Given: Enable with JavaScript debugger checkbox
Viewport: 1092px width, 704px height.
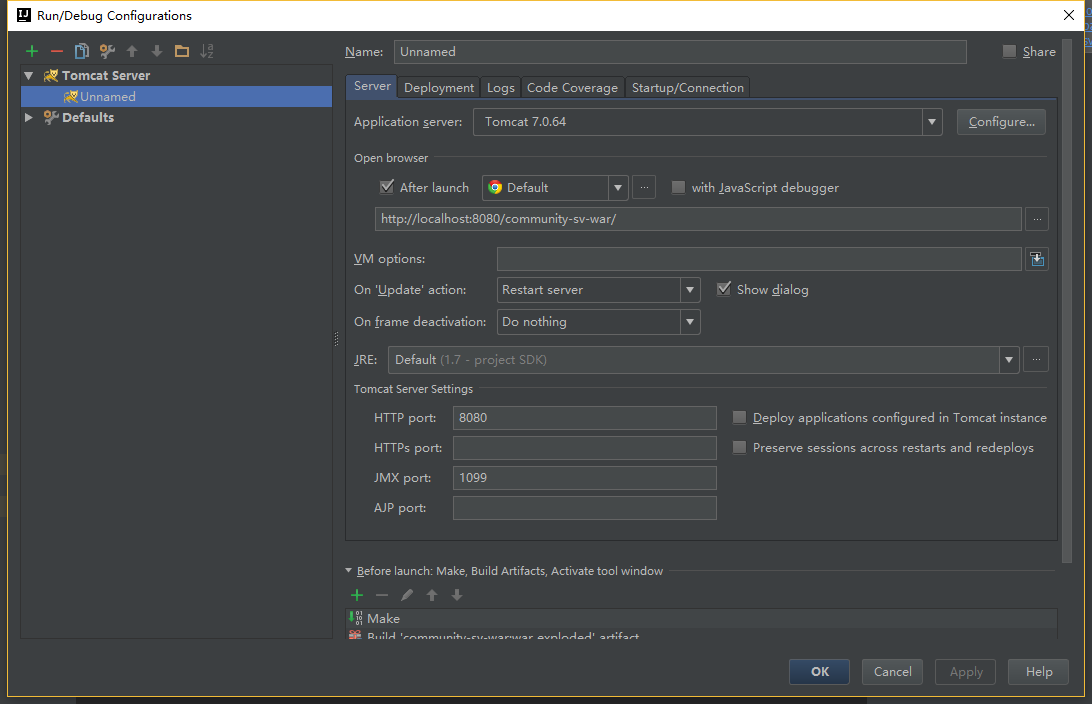Looking at the screenshot, I should point(678,187).
